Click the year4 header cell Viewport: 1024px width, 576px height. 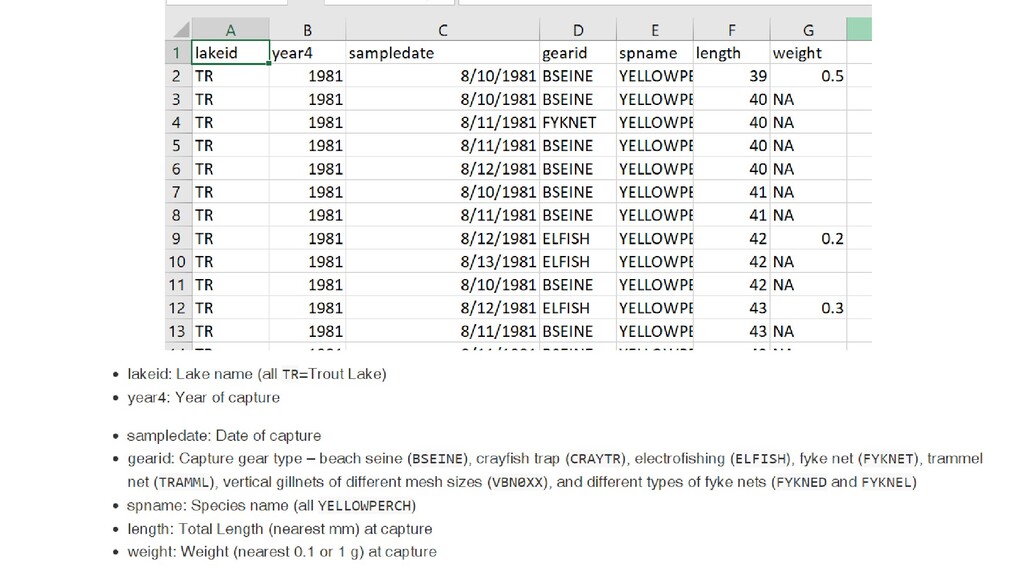click(x=307, y=53)
